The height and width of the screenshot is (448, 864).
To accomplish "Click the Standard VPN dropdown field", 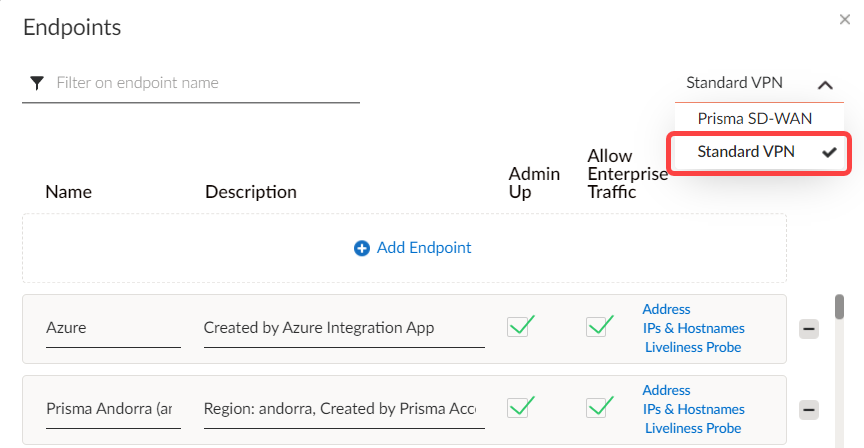I will (x=735, y=83).
